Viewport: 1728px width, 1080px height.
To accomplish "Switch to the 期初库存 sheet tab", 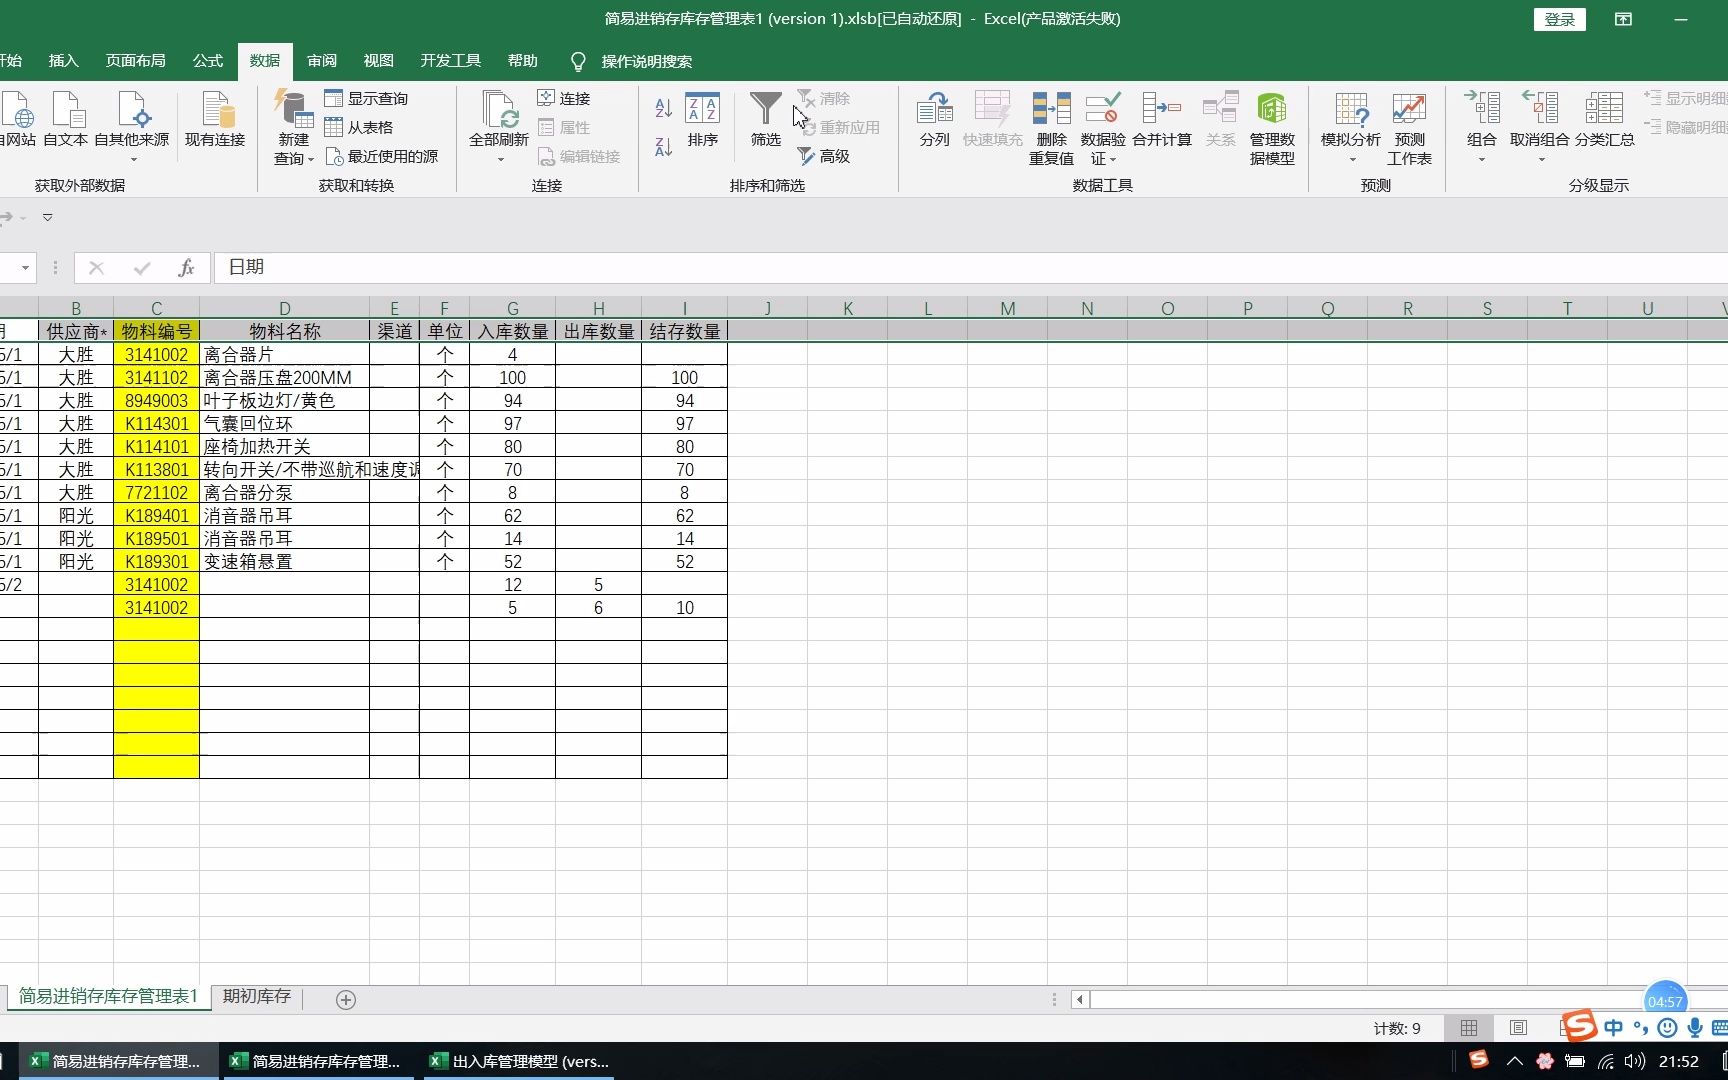I will click(x=256, y=997).
